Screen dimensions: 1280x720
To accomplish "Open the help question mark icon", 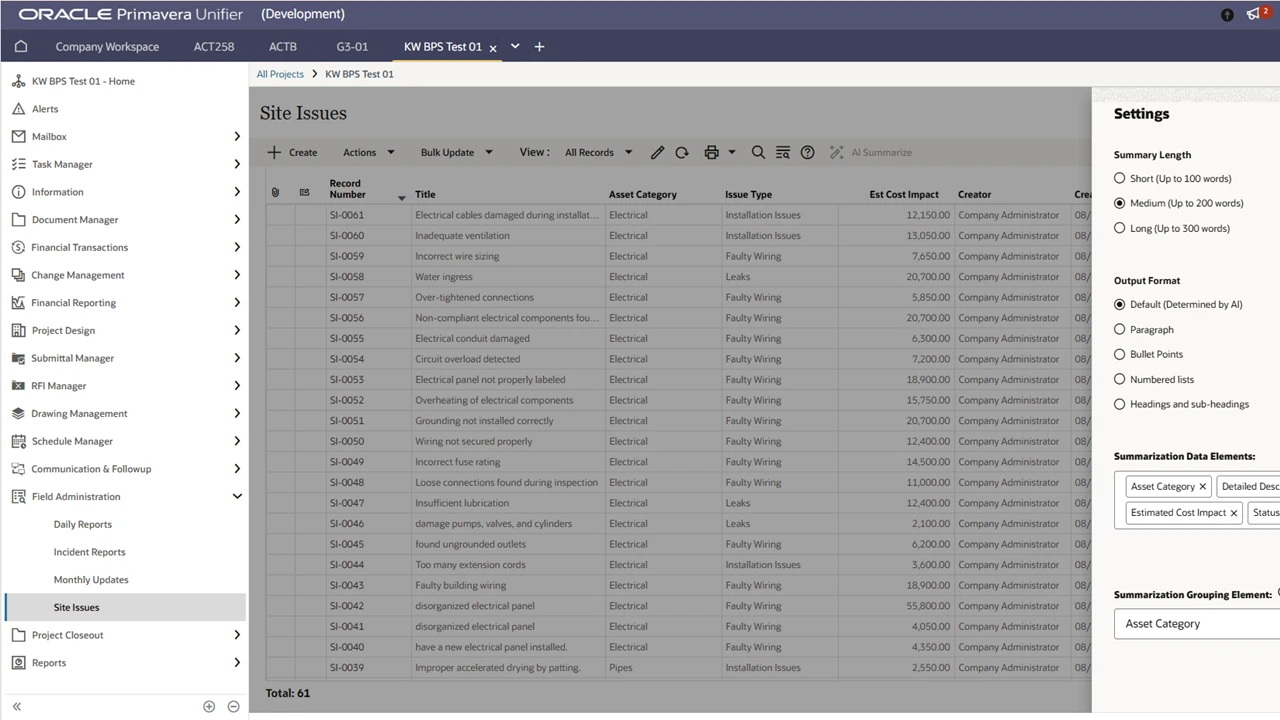I will [808, 152].
